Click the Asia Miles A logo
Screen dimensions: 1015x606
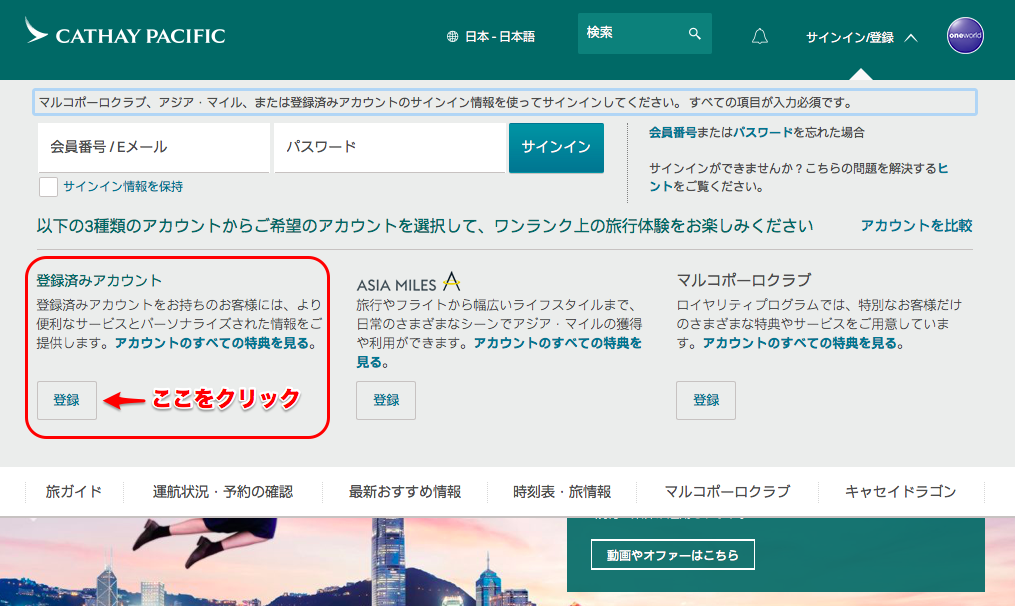click(451, 281)
